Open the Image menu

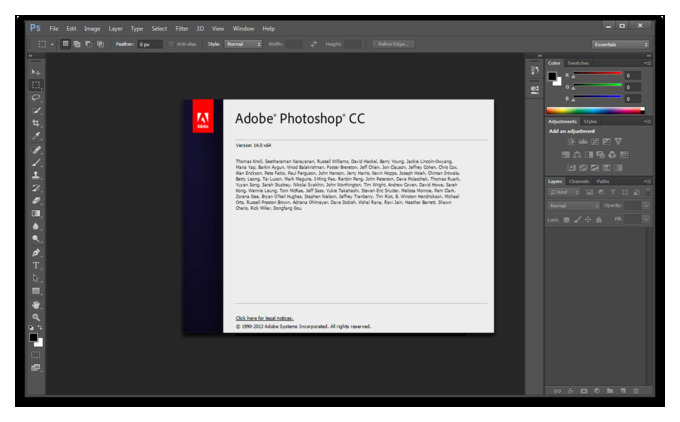click(92, 29)
